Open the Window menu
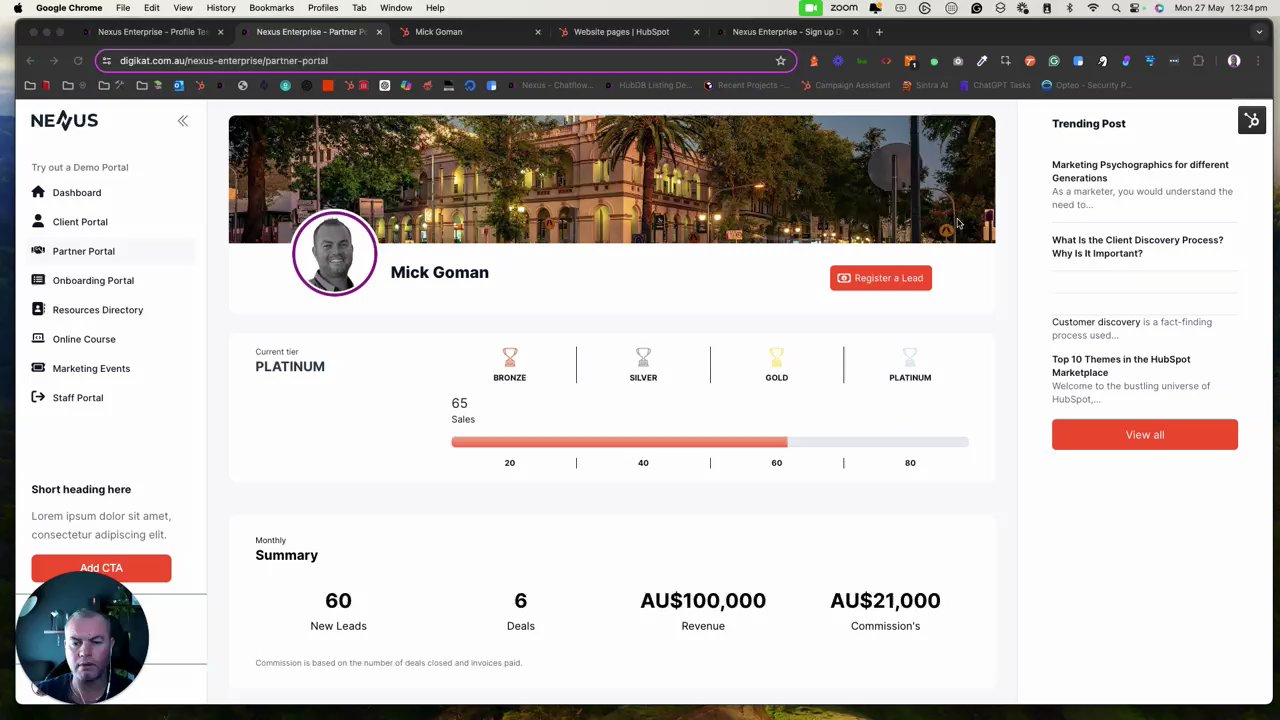Image resolution: width=1280 pixels, height=720 pixels. (x=396, y=8)
